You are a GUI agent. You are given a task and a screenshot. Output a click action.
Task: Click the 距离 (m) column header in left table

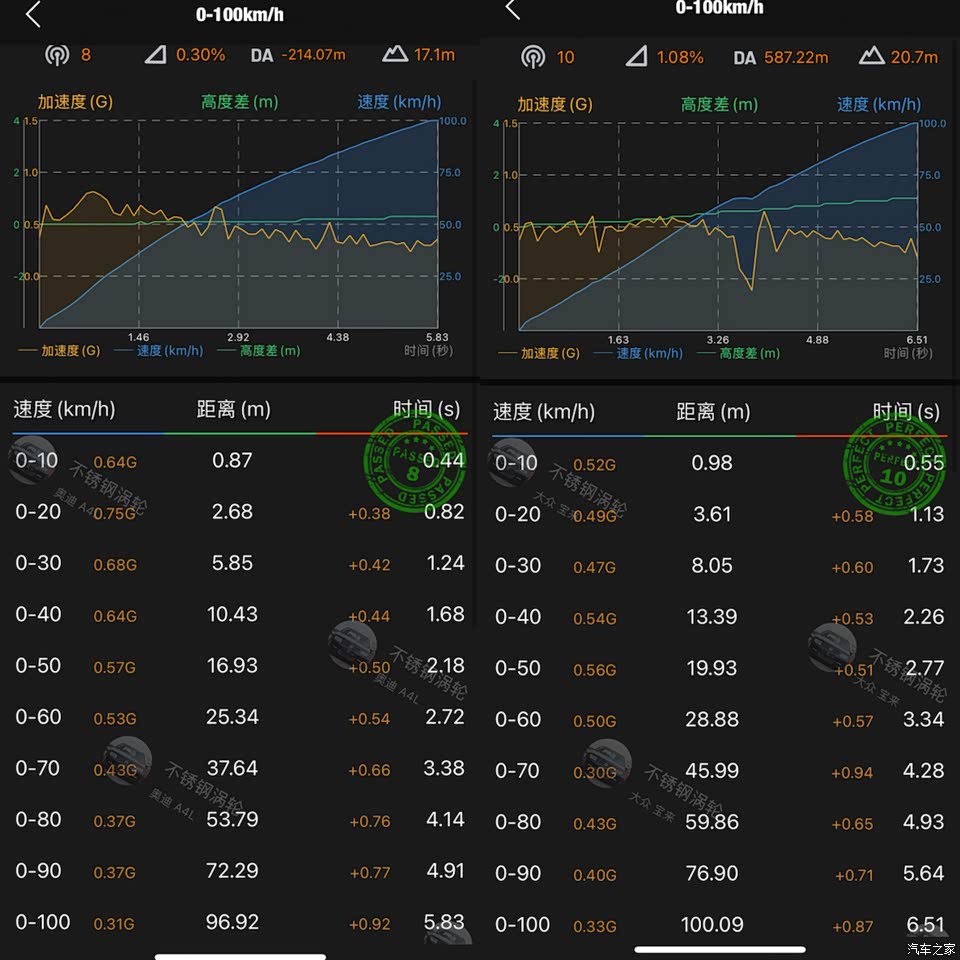233,409
